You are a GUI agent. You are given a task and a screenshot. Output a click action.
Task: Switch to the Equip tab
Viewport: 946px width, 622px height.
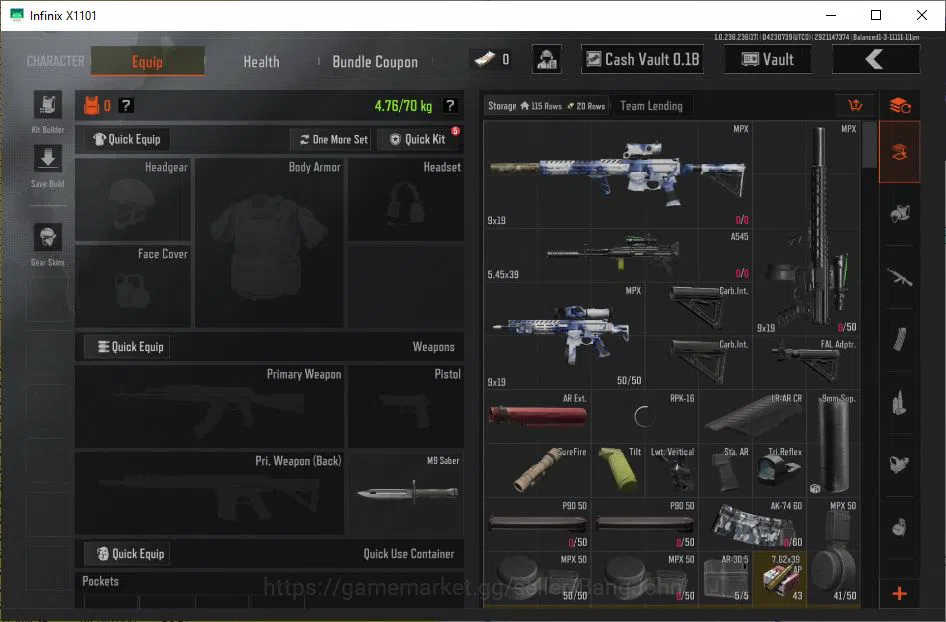[x=148, y=61]
